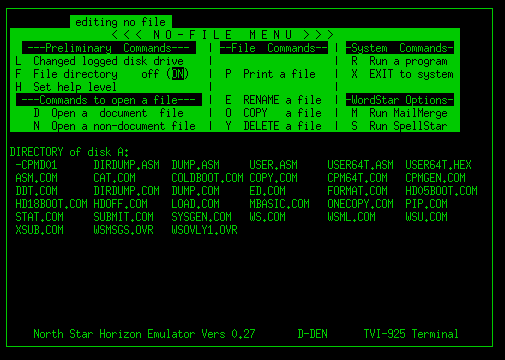Click file SYSGEN.COM in directory
The height and width of the screenshot is (360, 505).
[201, 217]
